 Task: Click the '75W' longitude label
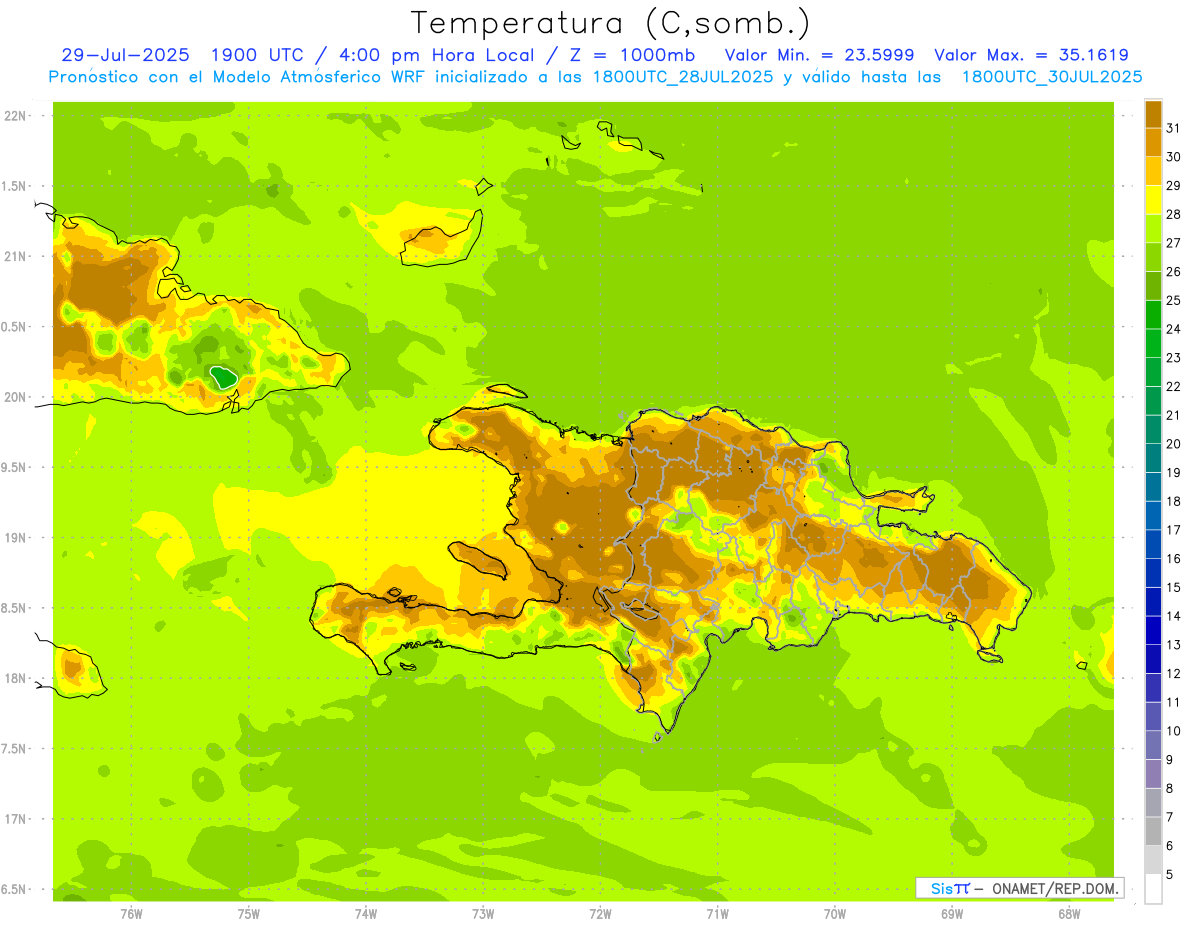pyautogui.click(x=249, y=914)
